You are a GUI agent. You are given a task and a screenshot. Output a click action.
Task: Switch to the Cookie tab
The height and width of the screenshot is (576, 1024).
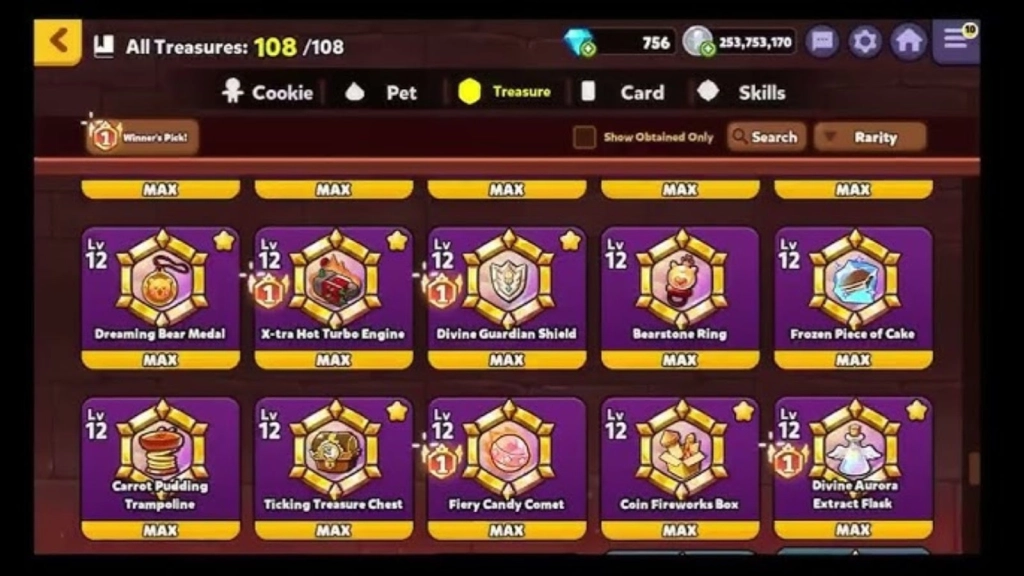[268, 92]
